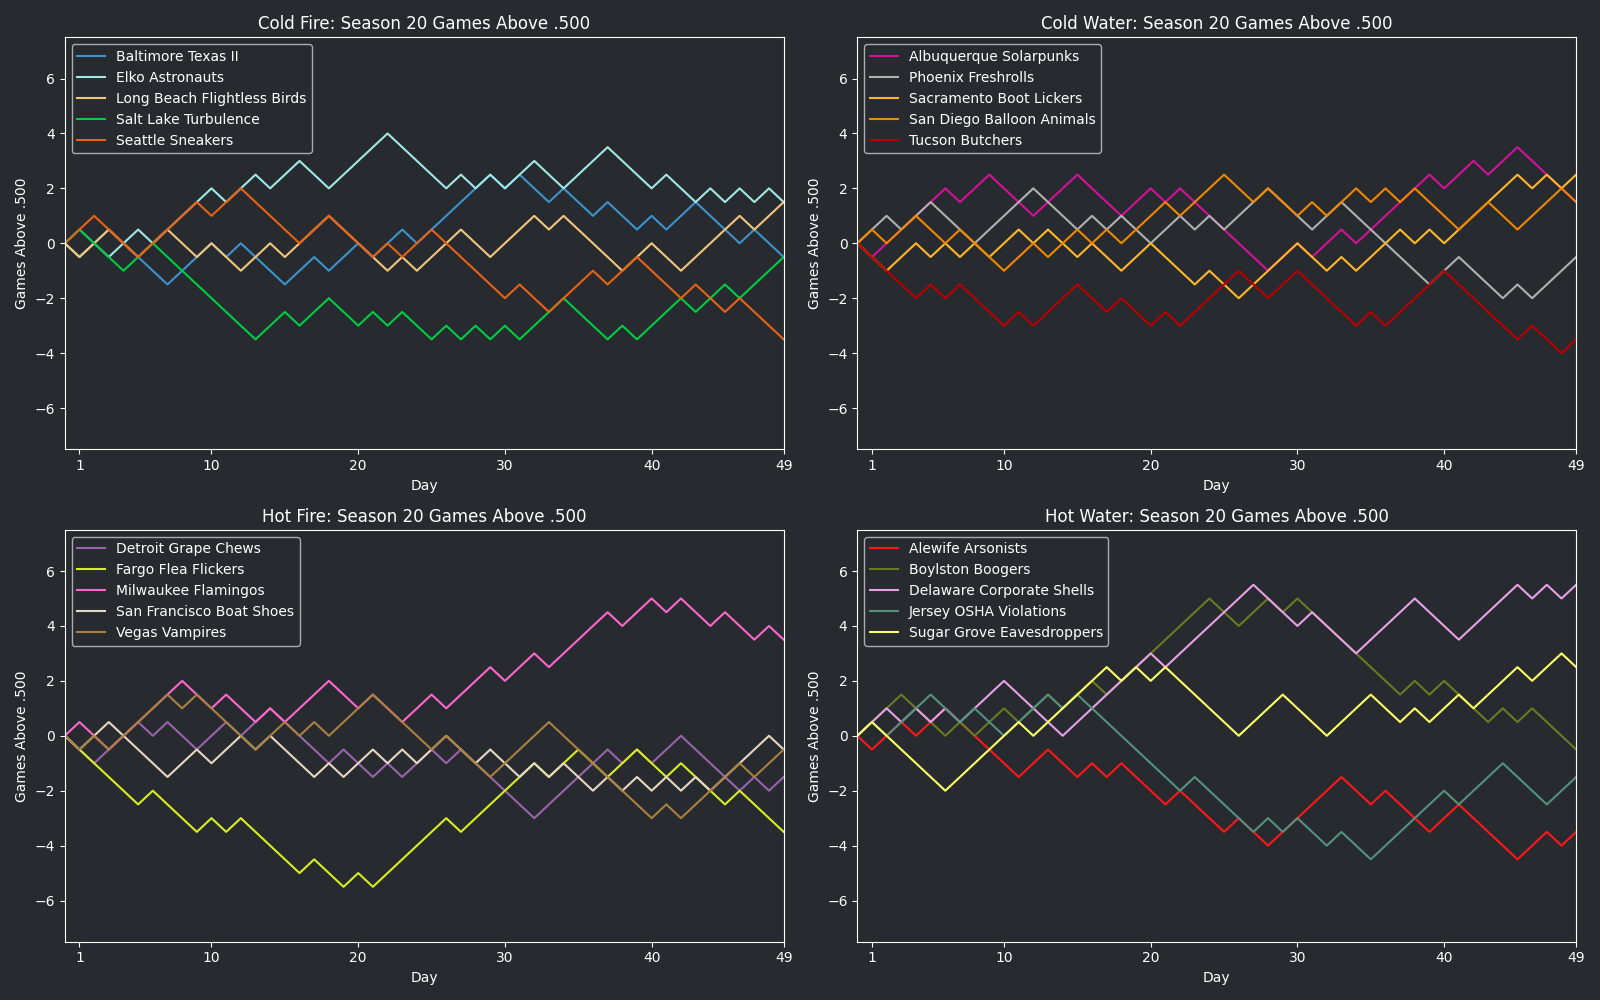Viewport: 1600px width, 1000px height.
Task: Click the Day axis label under Cold Water
Action: pos(1216,485)
